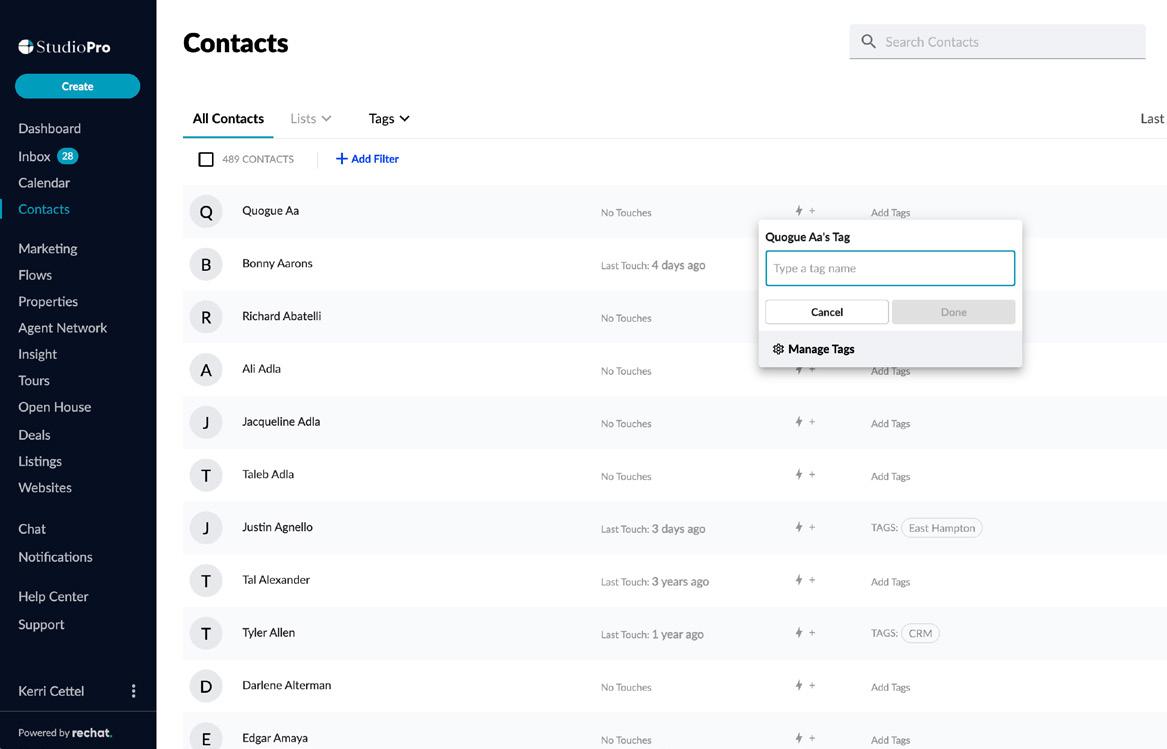The height and width of the screenshot is (749, 1167).
Task: Click the Q avatar for Quogue Aa
Action: point(206,212)
